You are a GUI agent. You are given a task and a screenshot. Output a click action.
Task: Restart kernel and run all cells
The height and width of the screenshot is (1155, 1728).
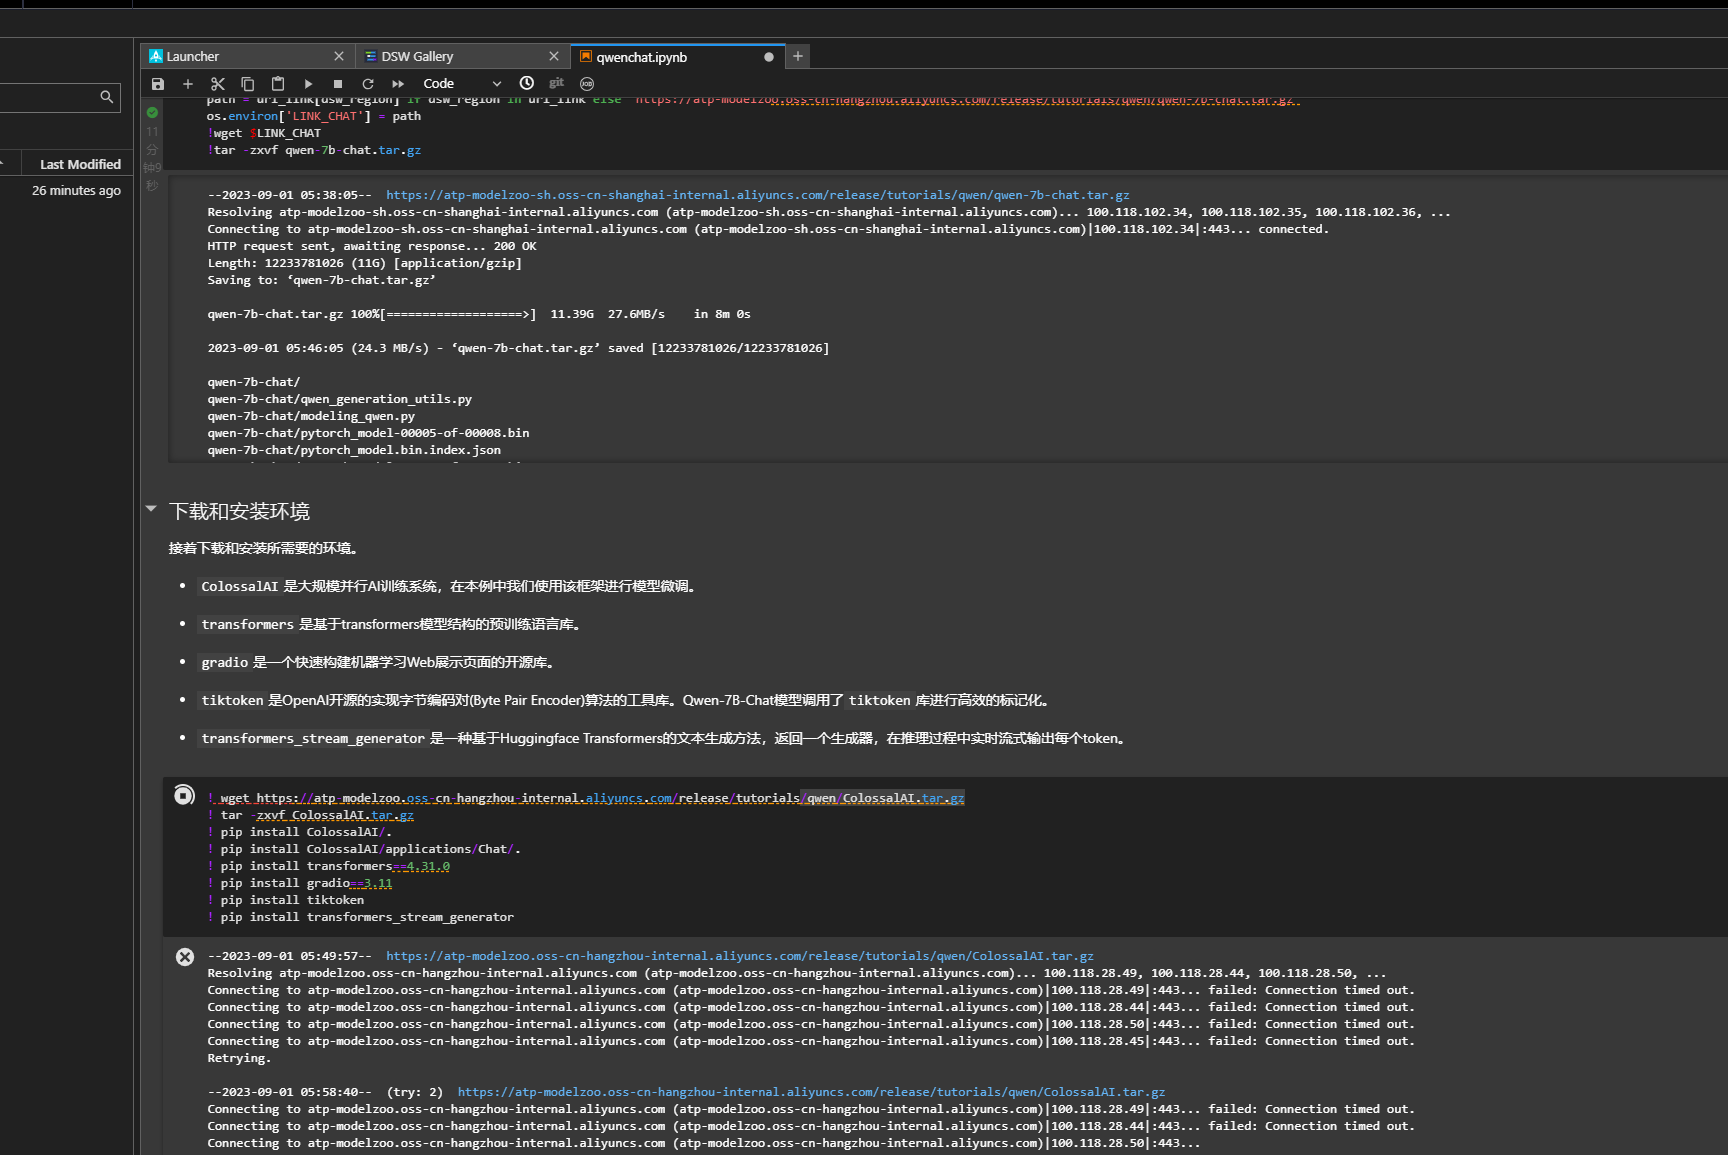point(398,84)
